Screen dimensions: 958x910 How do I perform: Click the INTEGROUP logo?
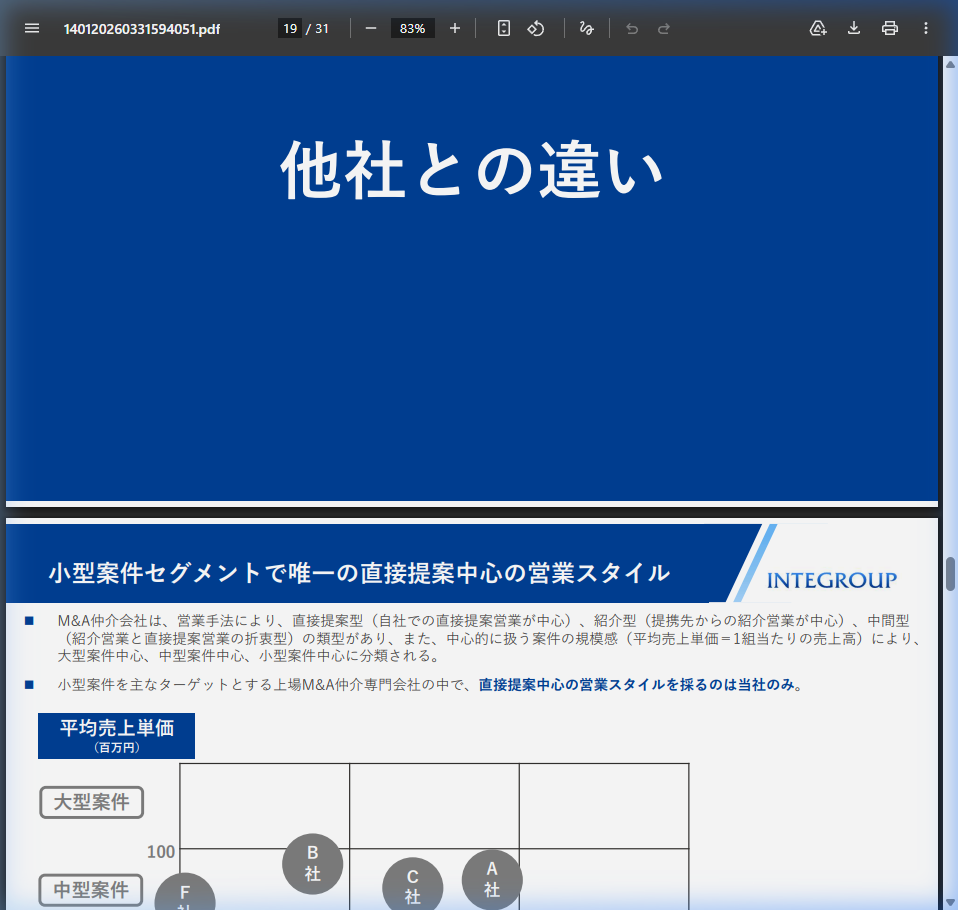tap(831, 581)
